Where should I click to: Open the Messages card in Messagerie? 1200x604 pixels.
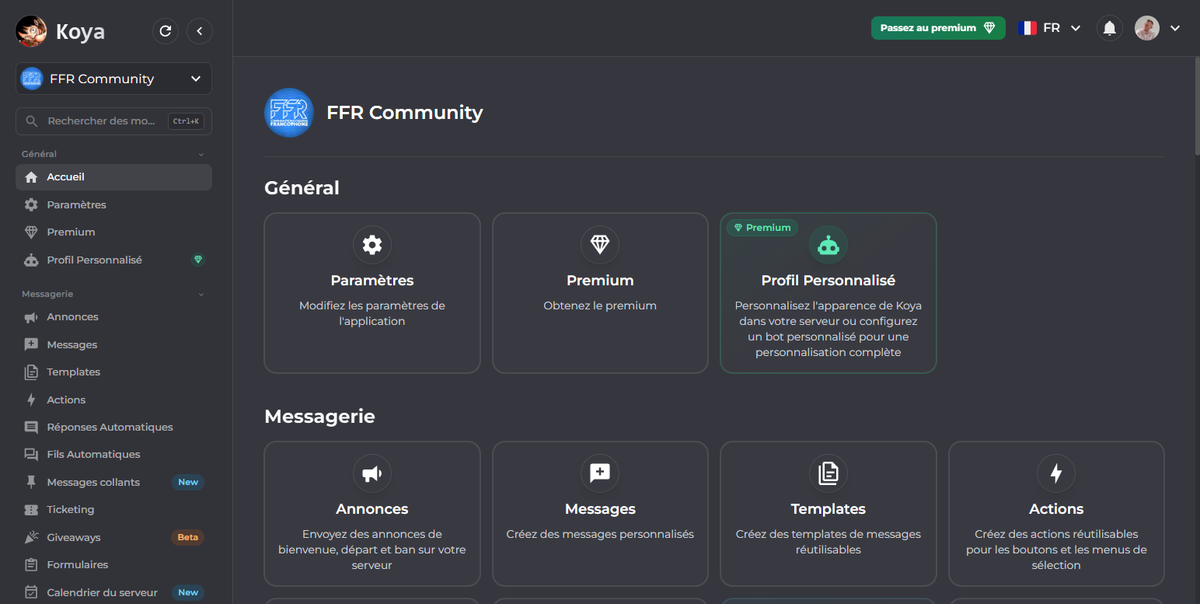tap(600, 514)
